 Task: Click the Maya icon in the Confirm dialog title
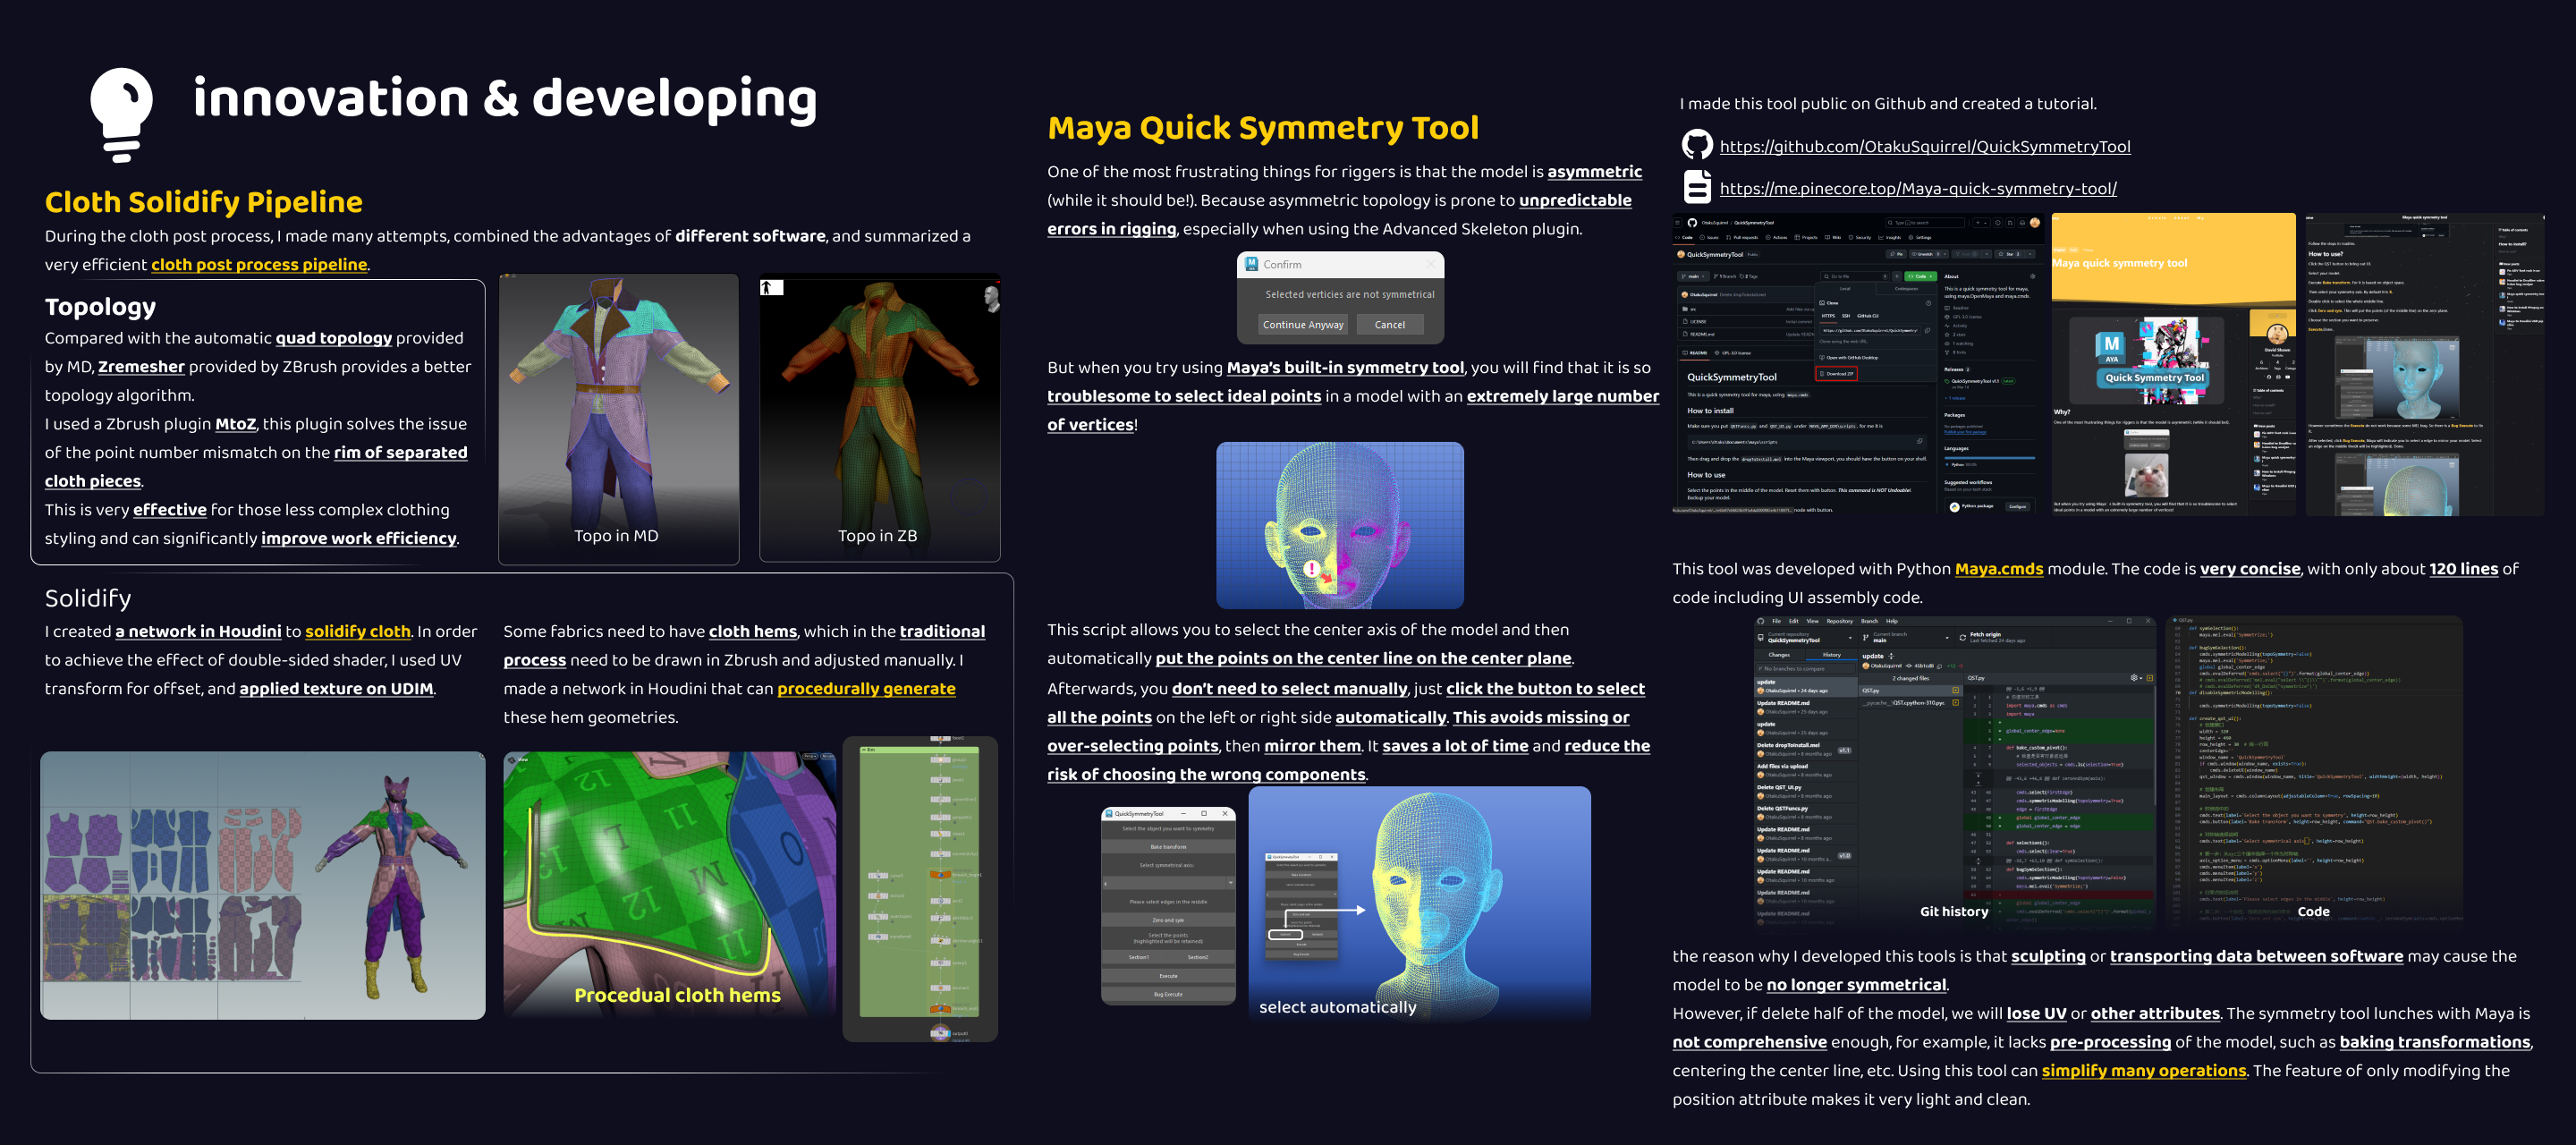click(1251, 264)
